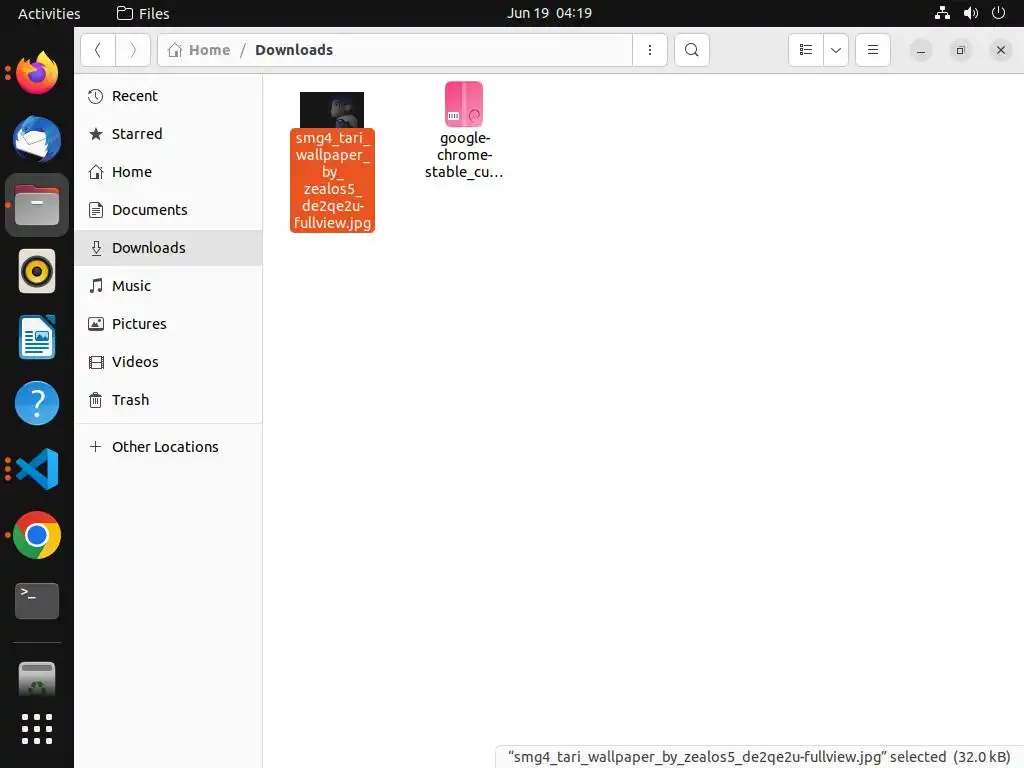
Task: Open the Files app menu in top bar
Action: 143,13
